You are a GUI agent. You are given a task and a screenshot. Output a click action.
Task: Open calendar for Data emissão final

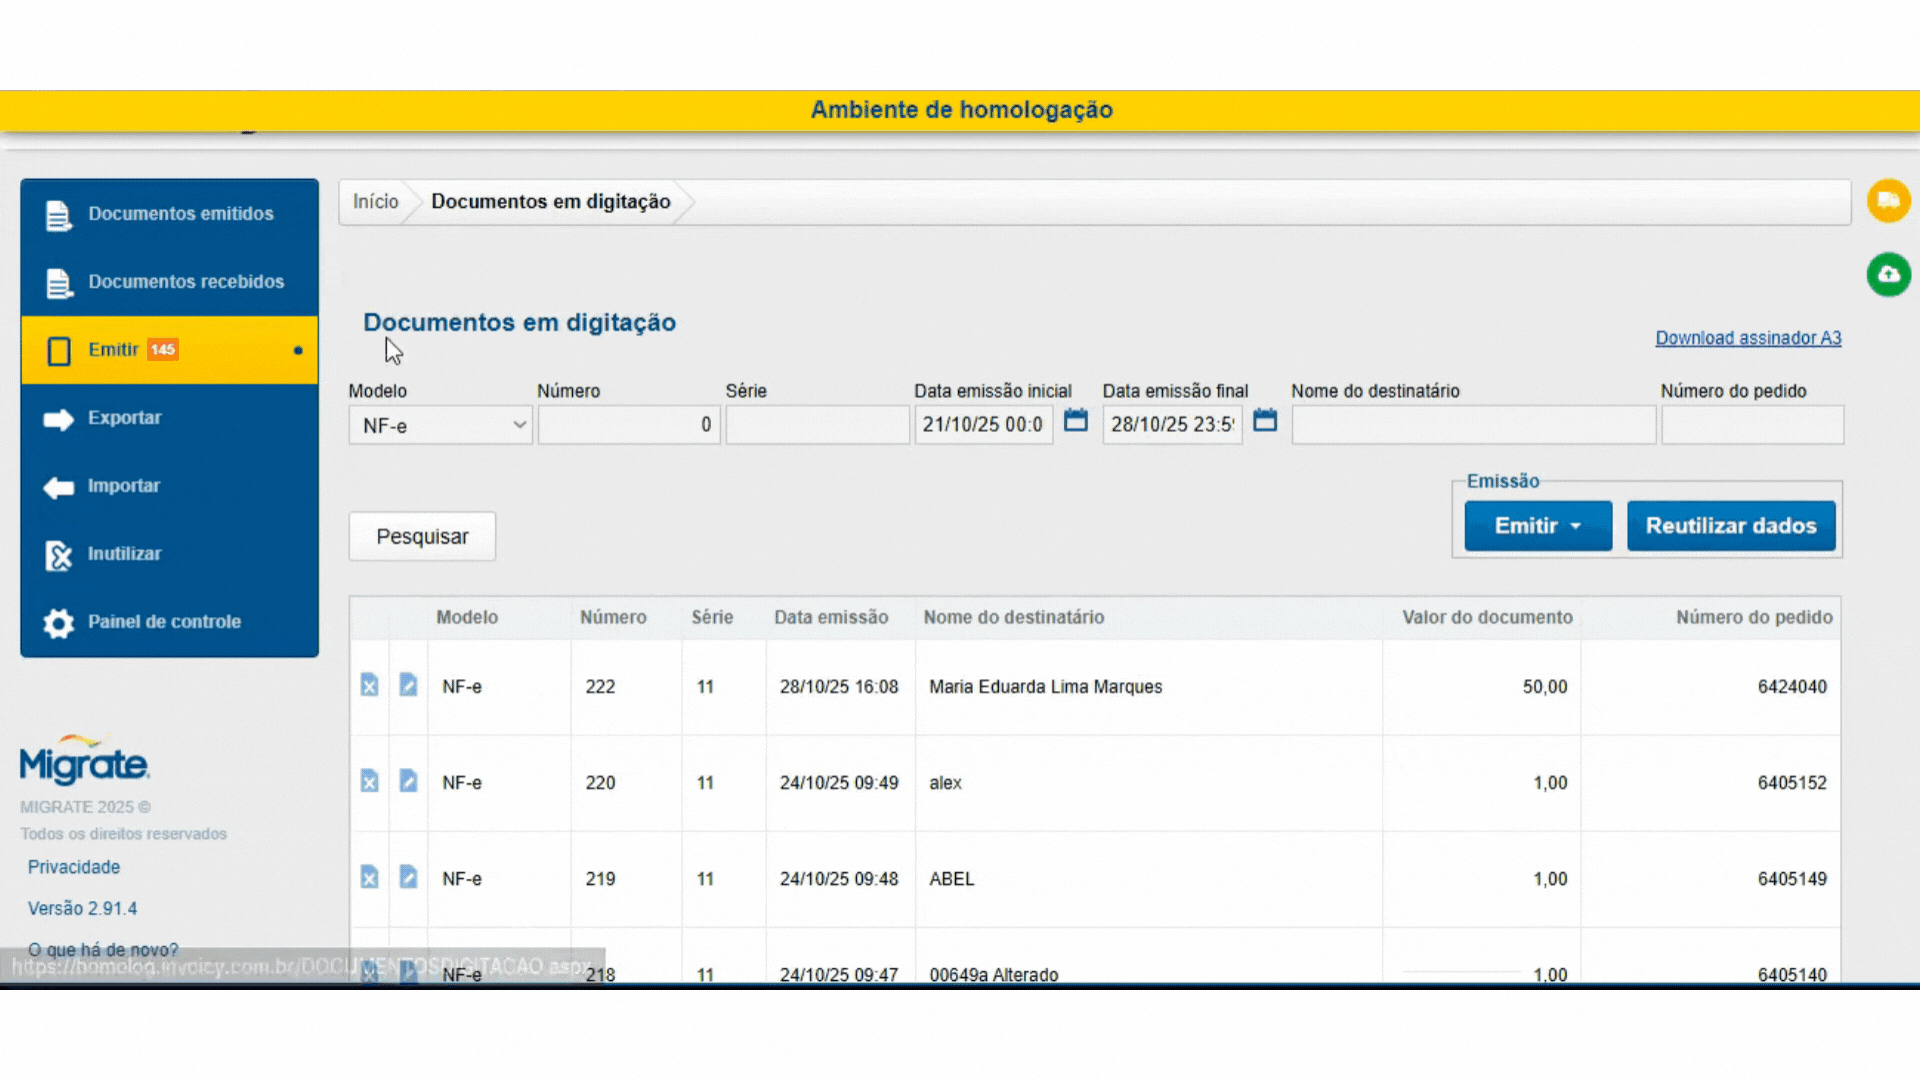[x=1264, y=421]
